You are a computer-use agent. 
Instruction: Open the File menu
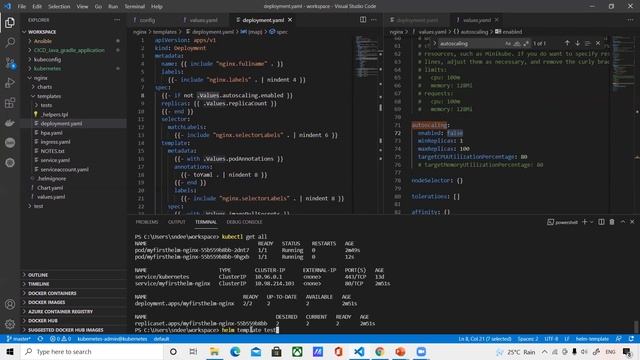tap(22, 6)
